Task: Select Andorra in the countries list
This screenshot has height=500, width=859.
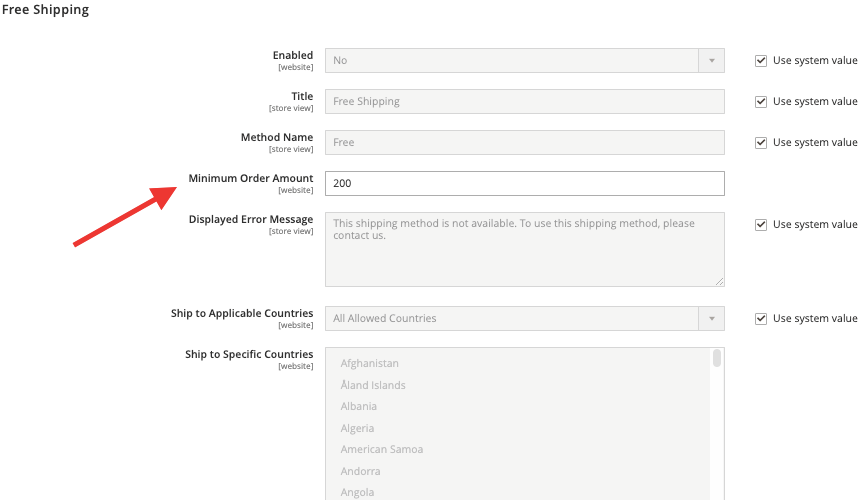Action: tap(360, 472)
